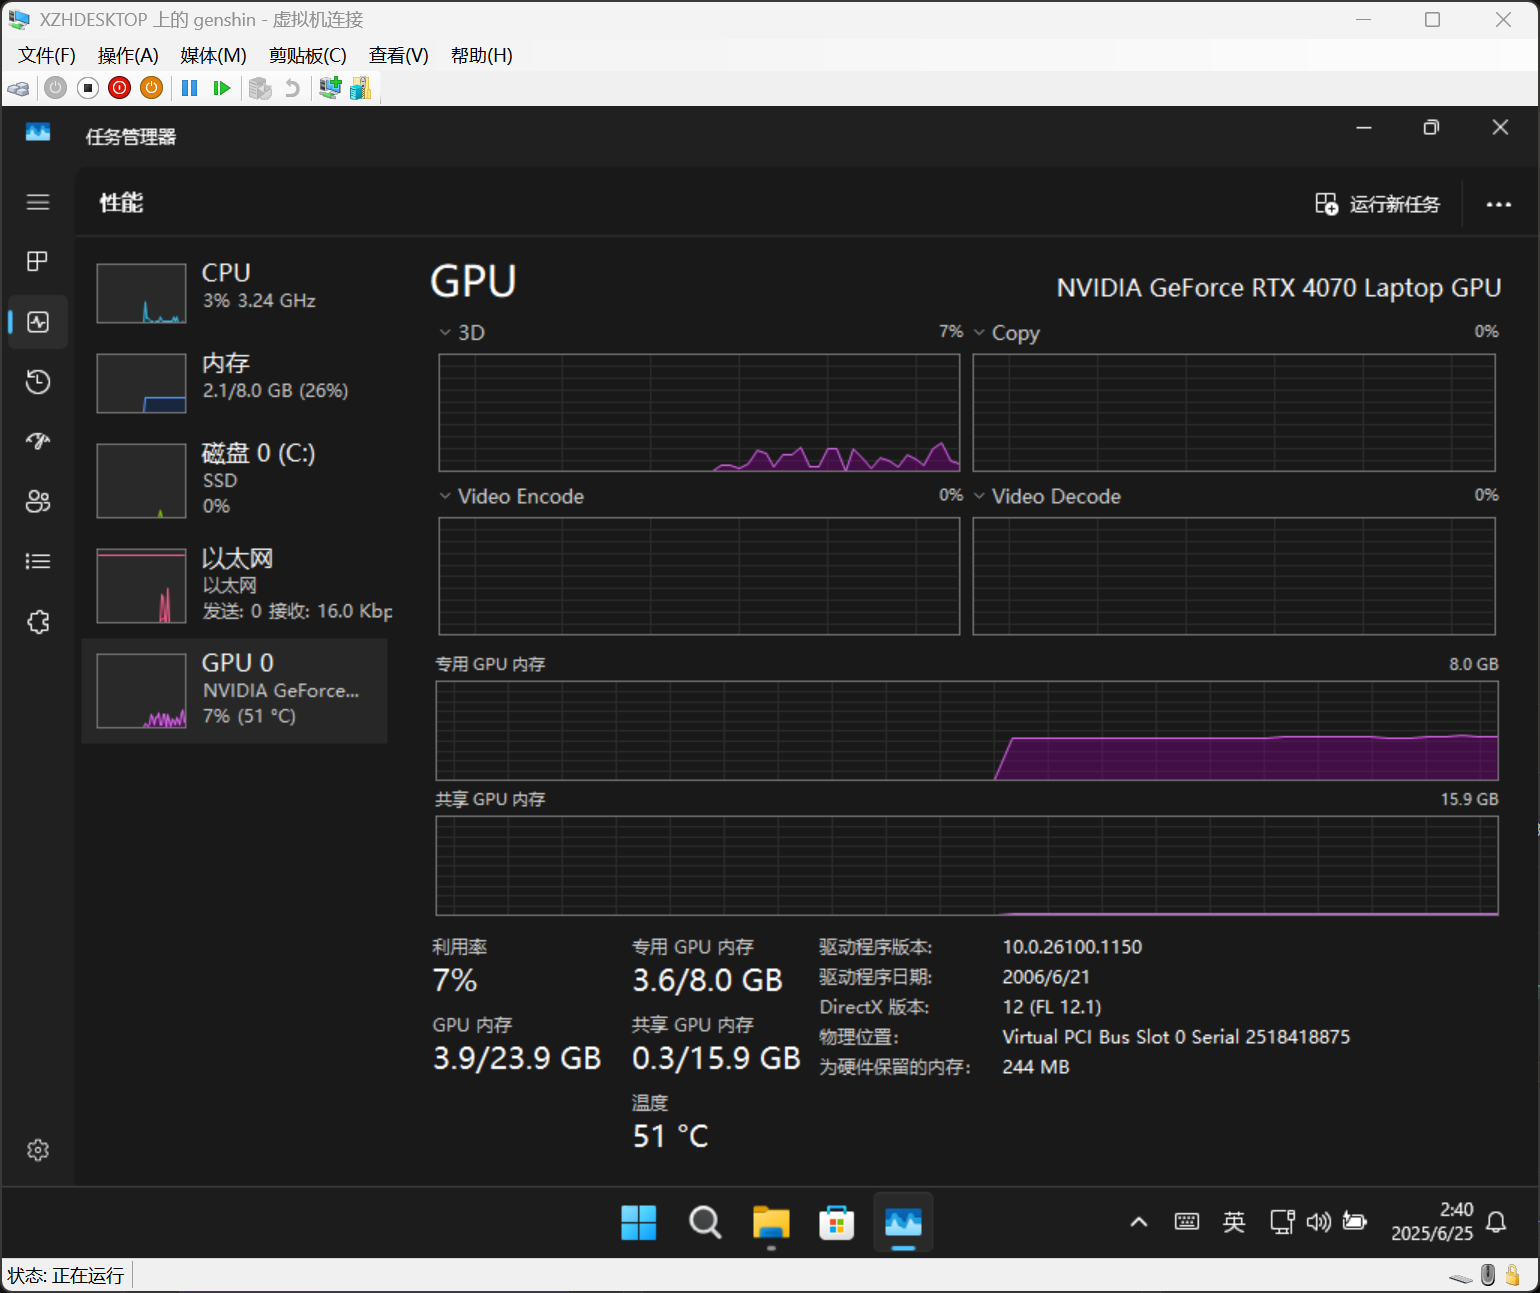Click the lock icon in Hyper-V status bar
The width and height of the screenshot is (1540, 1293).
1513,1275
